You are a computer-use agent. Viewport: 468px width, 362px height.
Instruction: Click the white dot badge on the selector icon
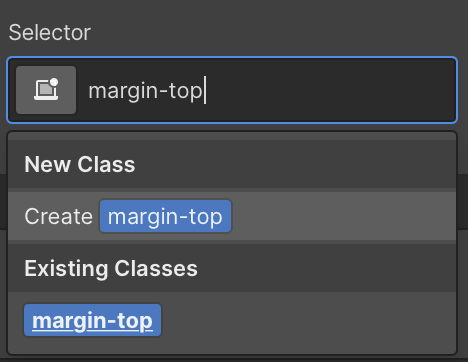[x=54, y=82]
